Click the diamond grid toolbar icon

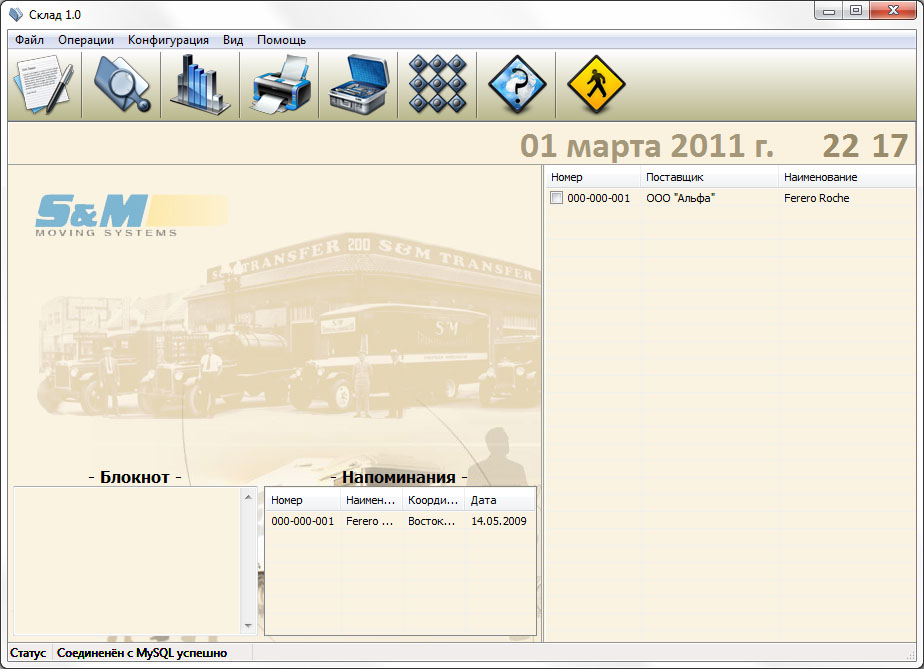[438, 84]
